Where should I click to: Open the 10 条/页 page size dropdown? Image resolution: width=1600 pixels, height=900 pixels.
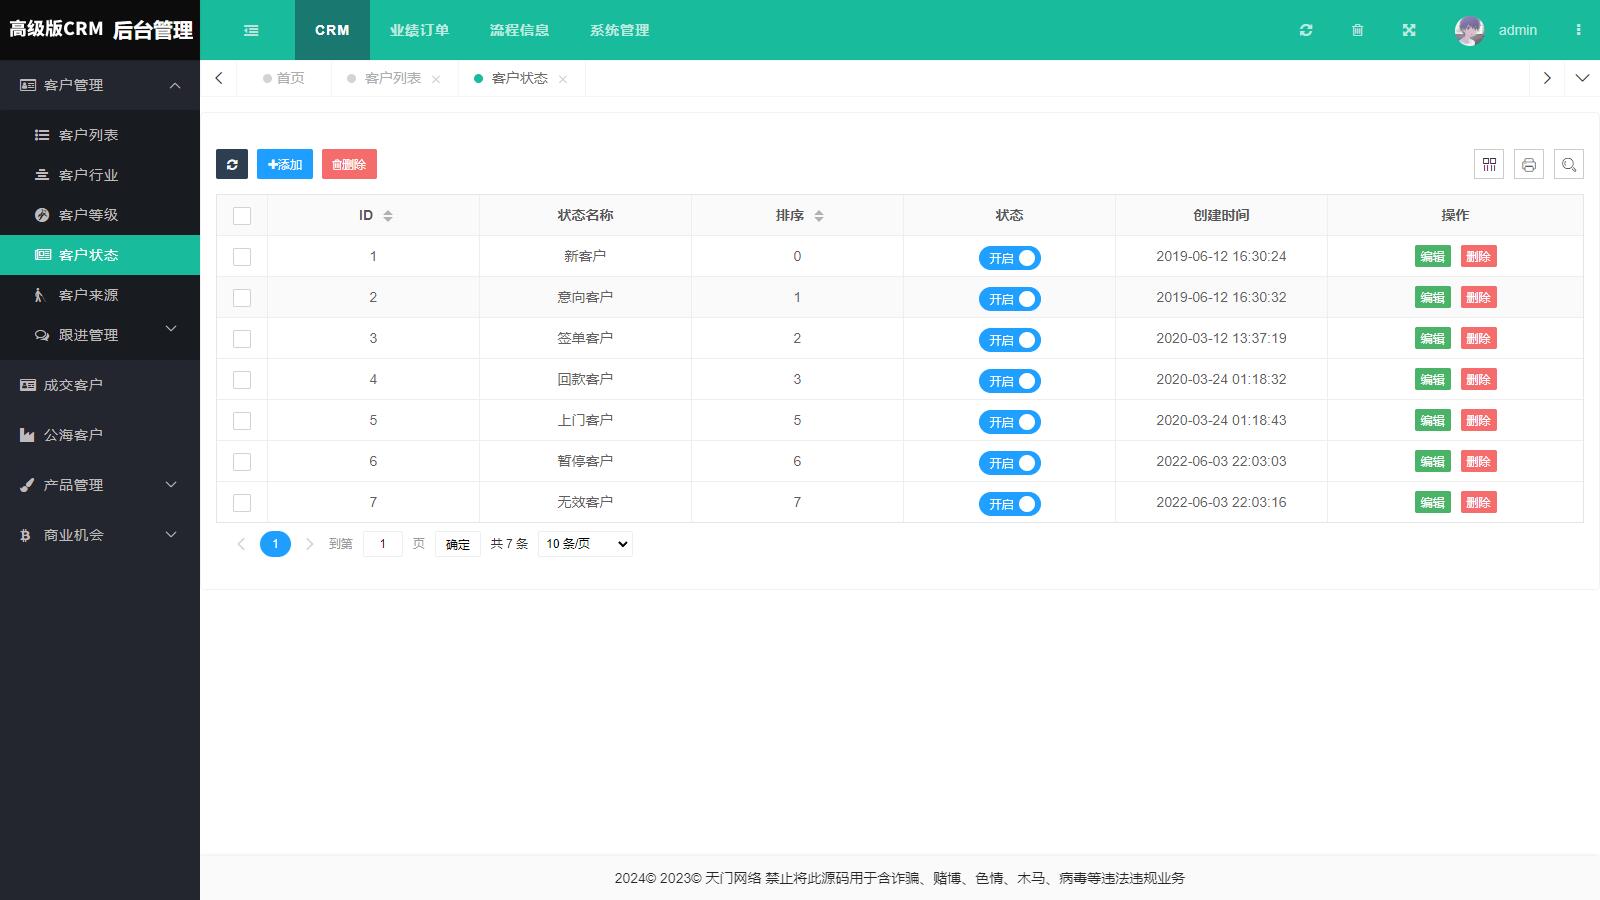click(x=584, y=543)
